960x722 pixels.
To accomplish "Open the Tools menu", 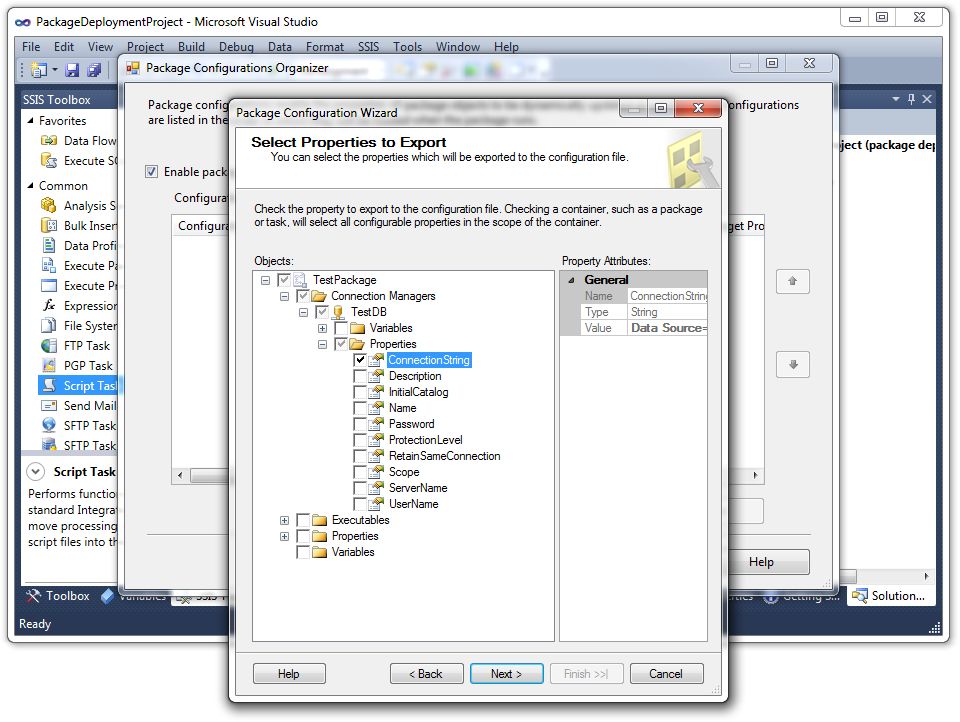I will click(x=408, y=47).
